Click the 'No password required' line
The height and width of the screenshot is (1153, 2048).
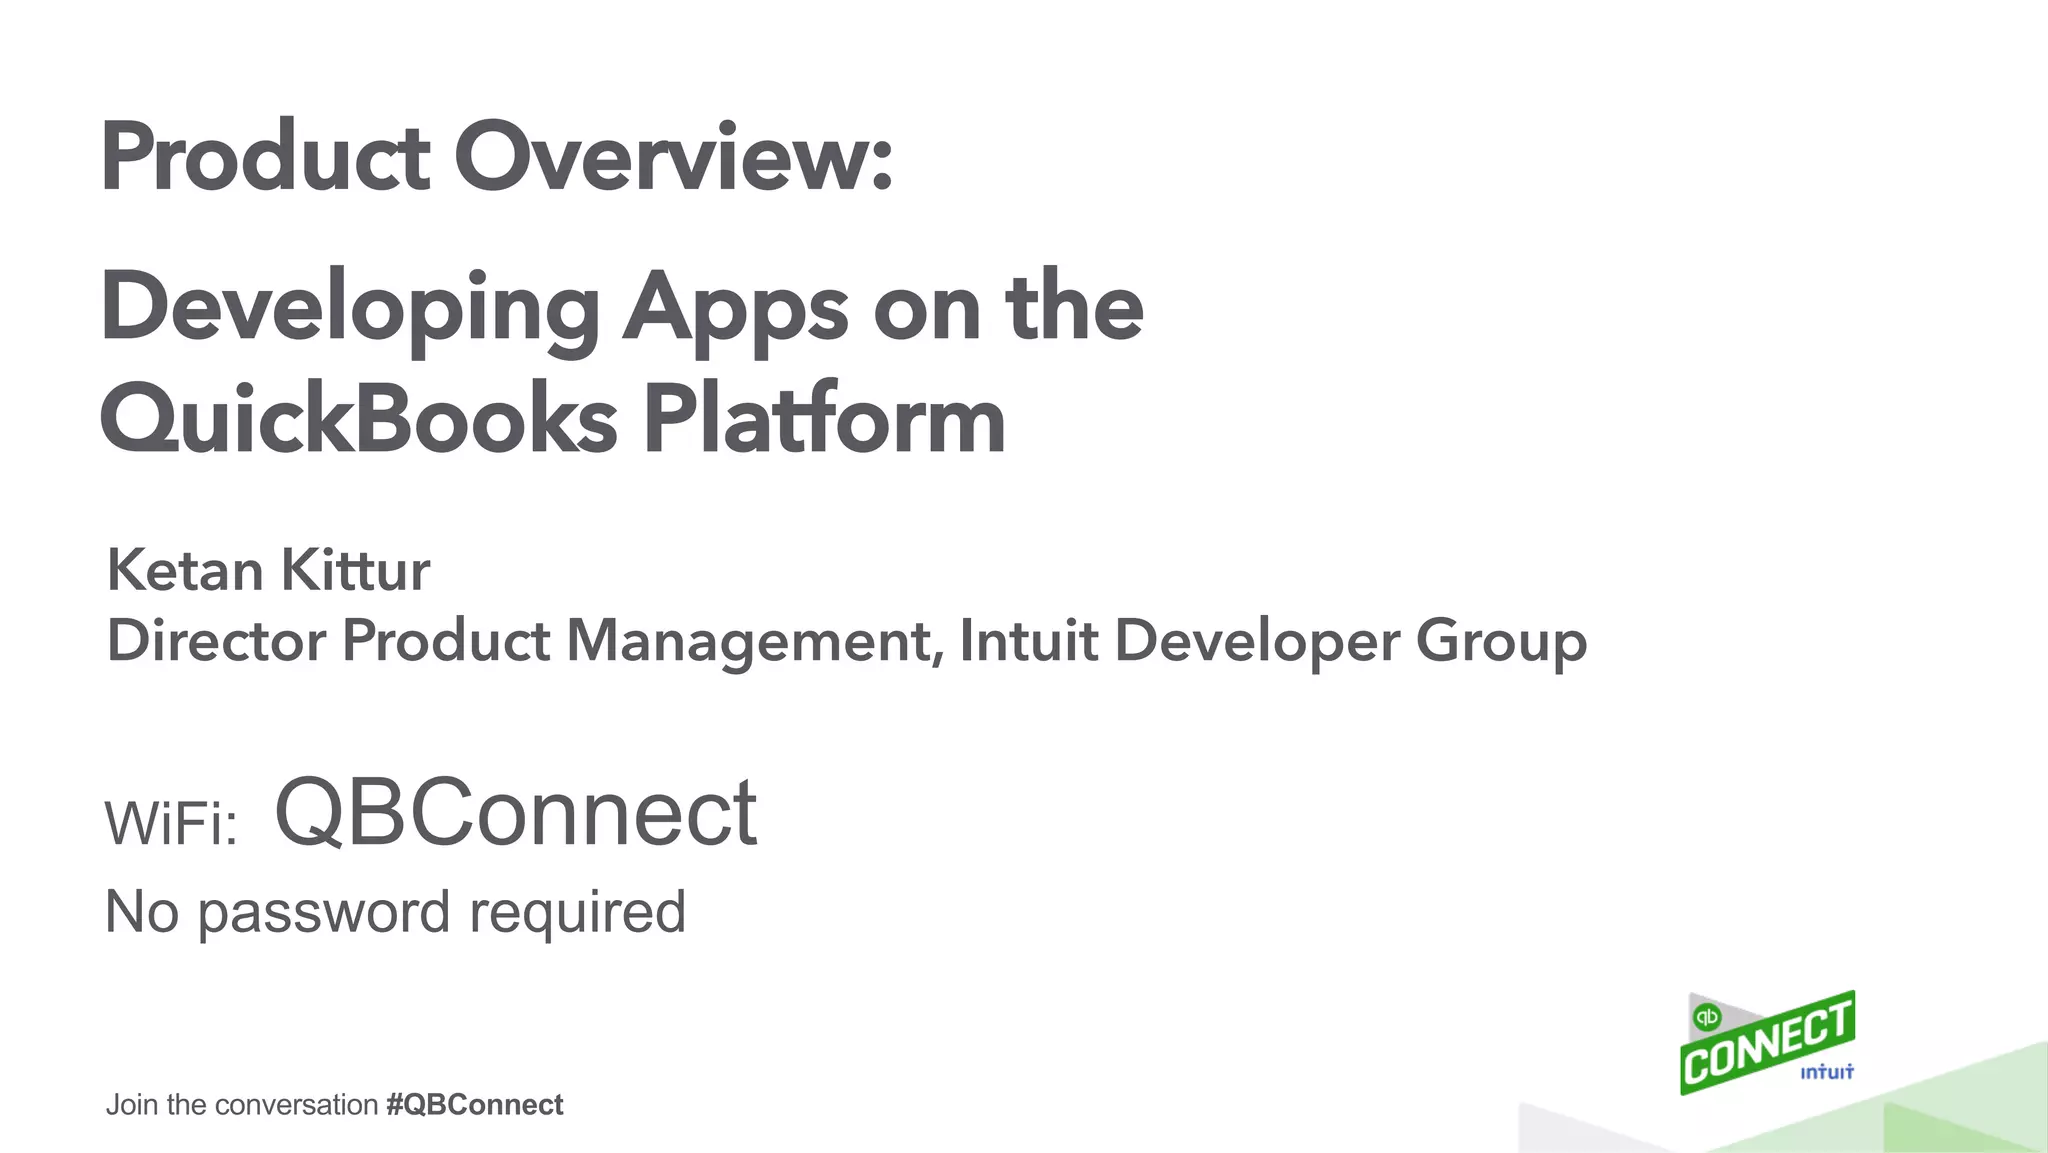coord(395,912)
